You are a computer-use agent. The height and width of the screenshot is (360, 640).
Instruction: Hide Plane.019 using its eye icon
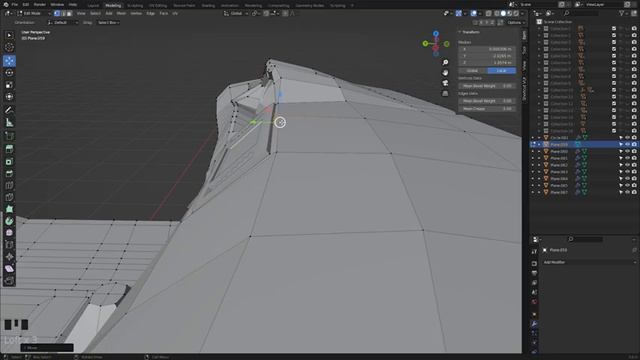tap(627, 144)
